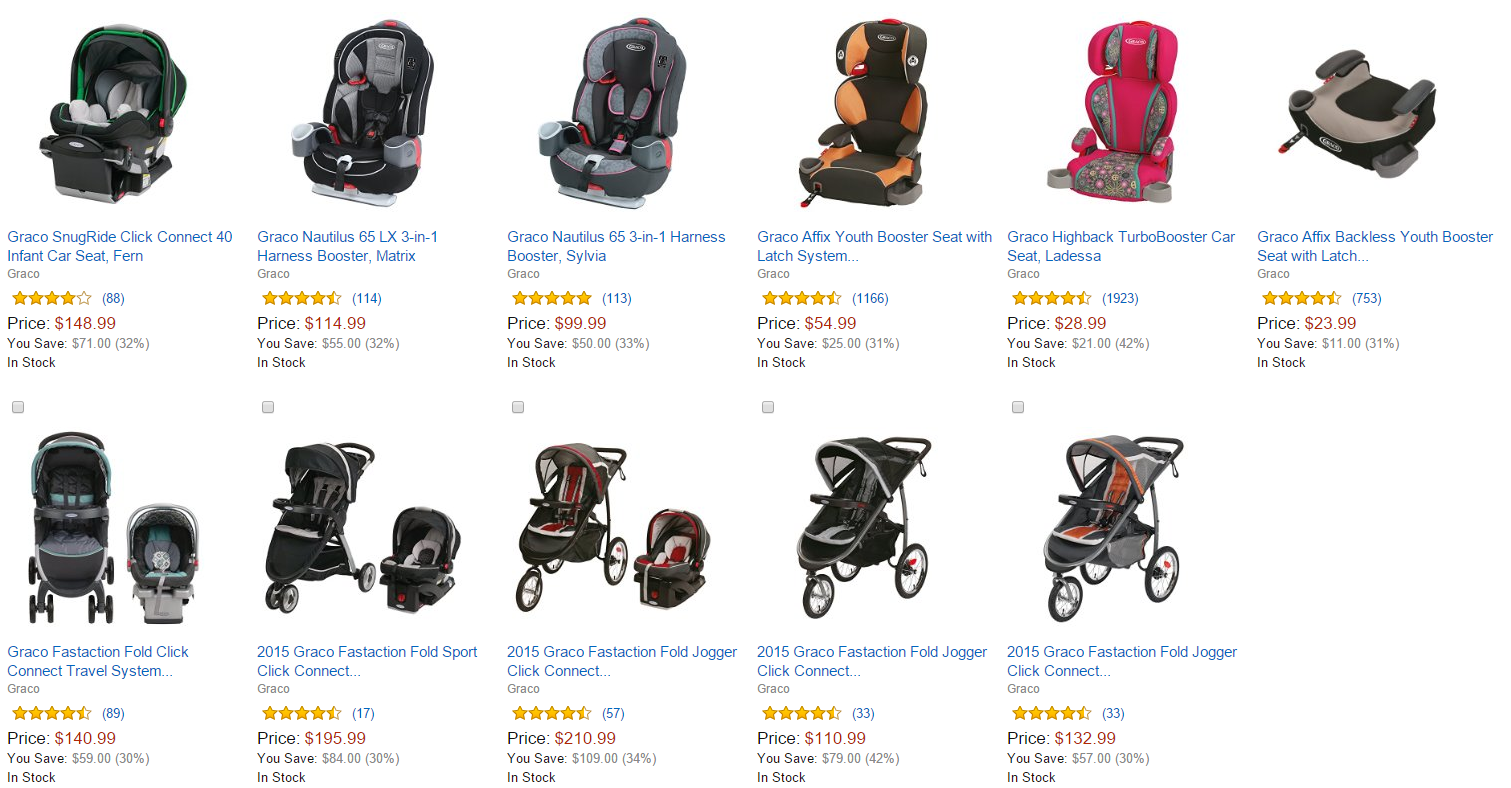Open the 1923 reviews count link
The width and height of the screenshot is (1511, 788).
tap(1120, 298)
